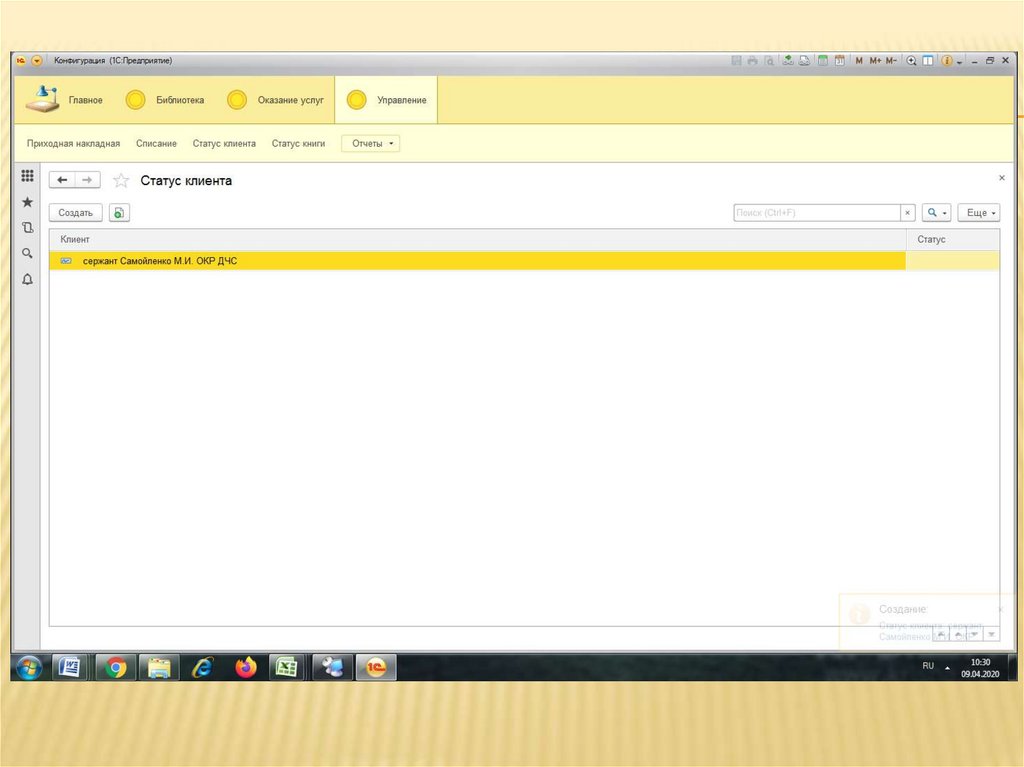The height and width of the screenshot is (767, 1024).
Task: Close the Статус клиента form with x
Action: click(x=1002, y=178)
